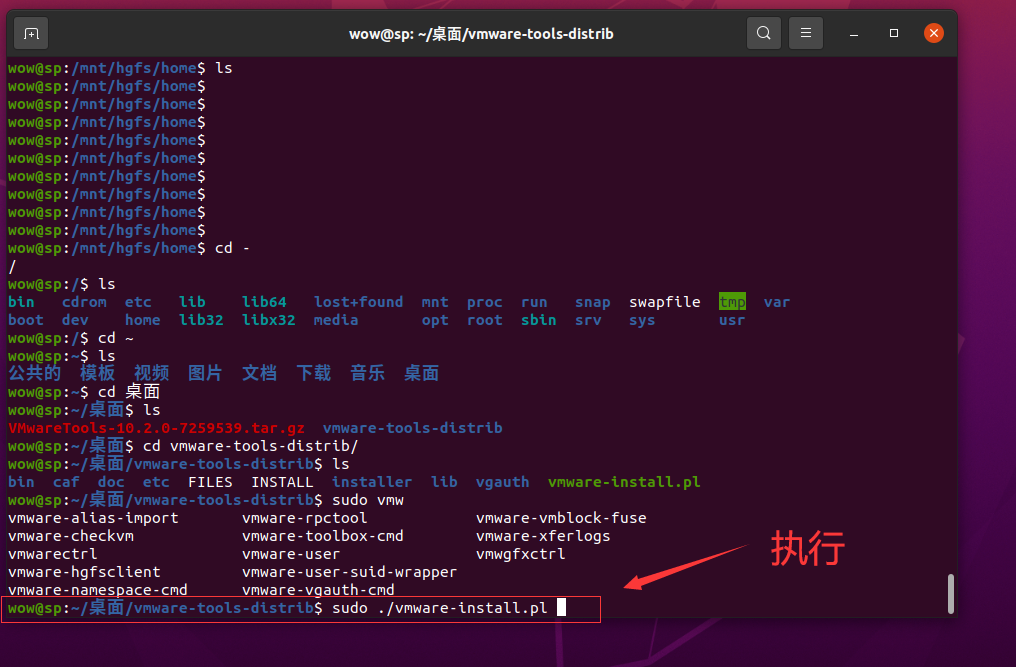Click the snap directory name
1016x667 pixels.
(x=592, y=303)
